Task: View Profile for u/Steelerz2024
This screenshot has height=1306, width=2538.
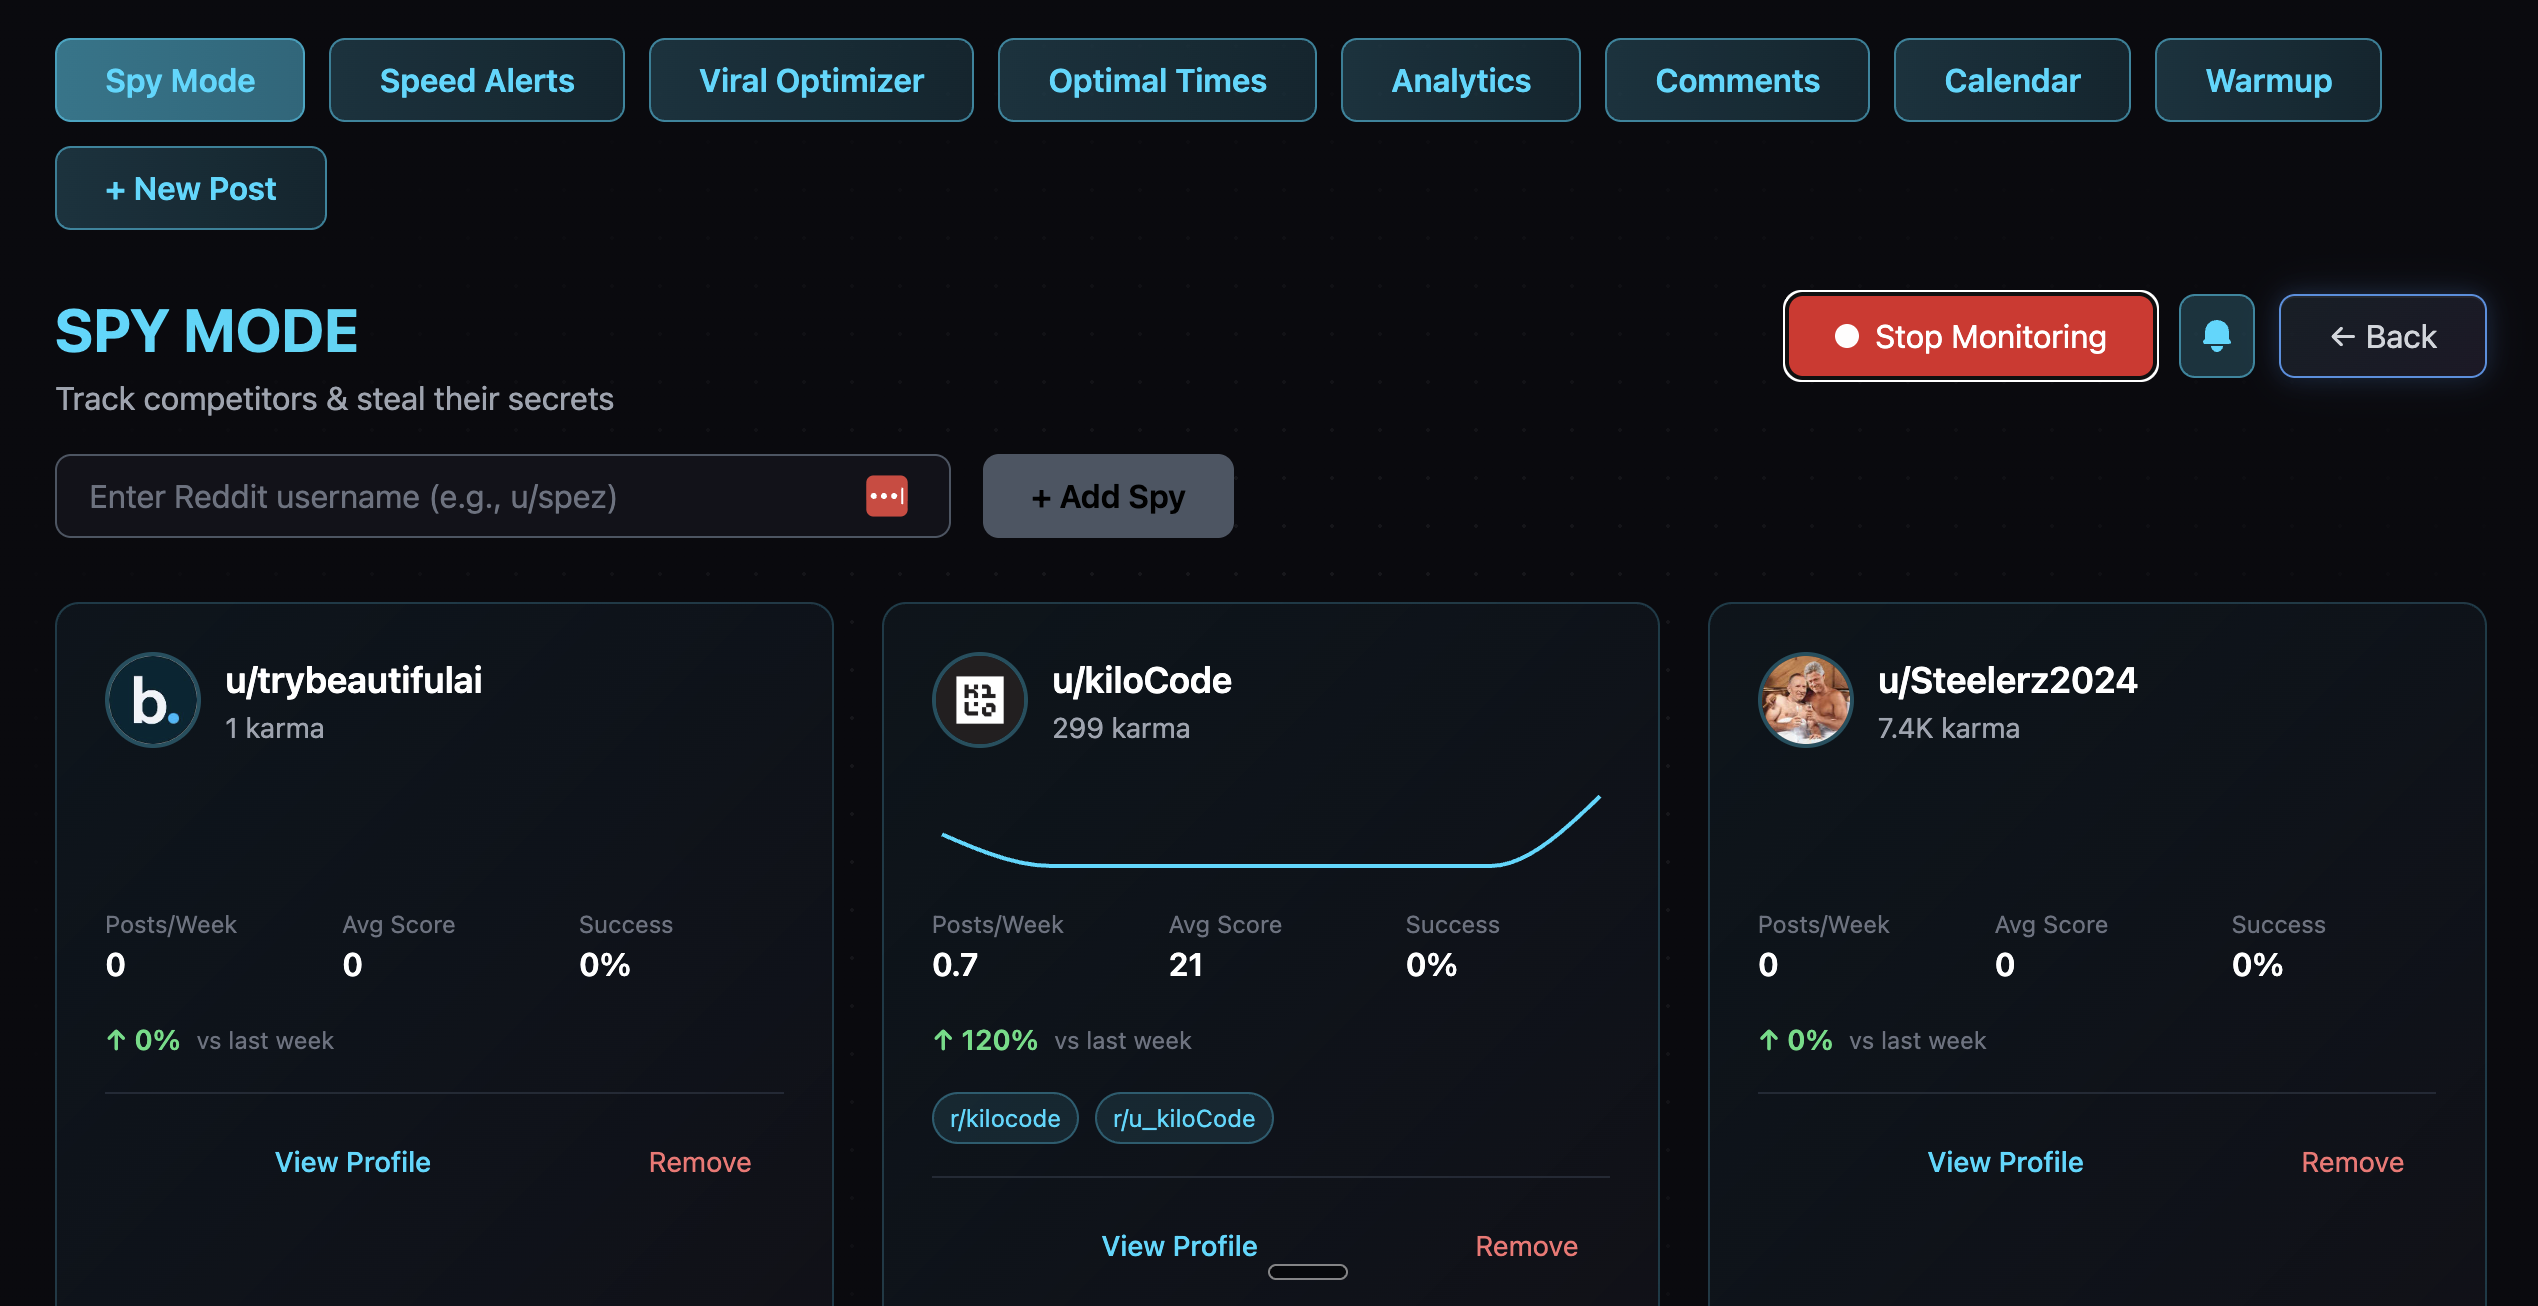Action: pyautogui.click(x=2004, y=1161)
